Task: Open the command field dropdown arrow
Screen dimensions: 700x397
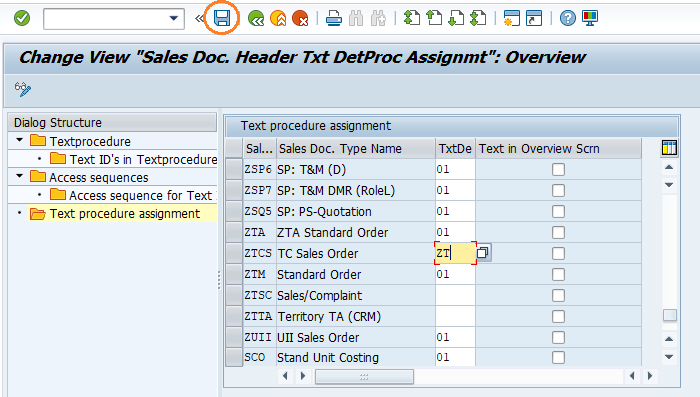Action: pyautogui.click(x=174, y=19)
